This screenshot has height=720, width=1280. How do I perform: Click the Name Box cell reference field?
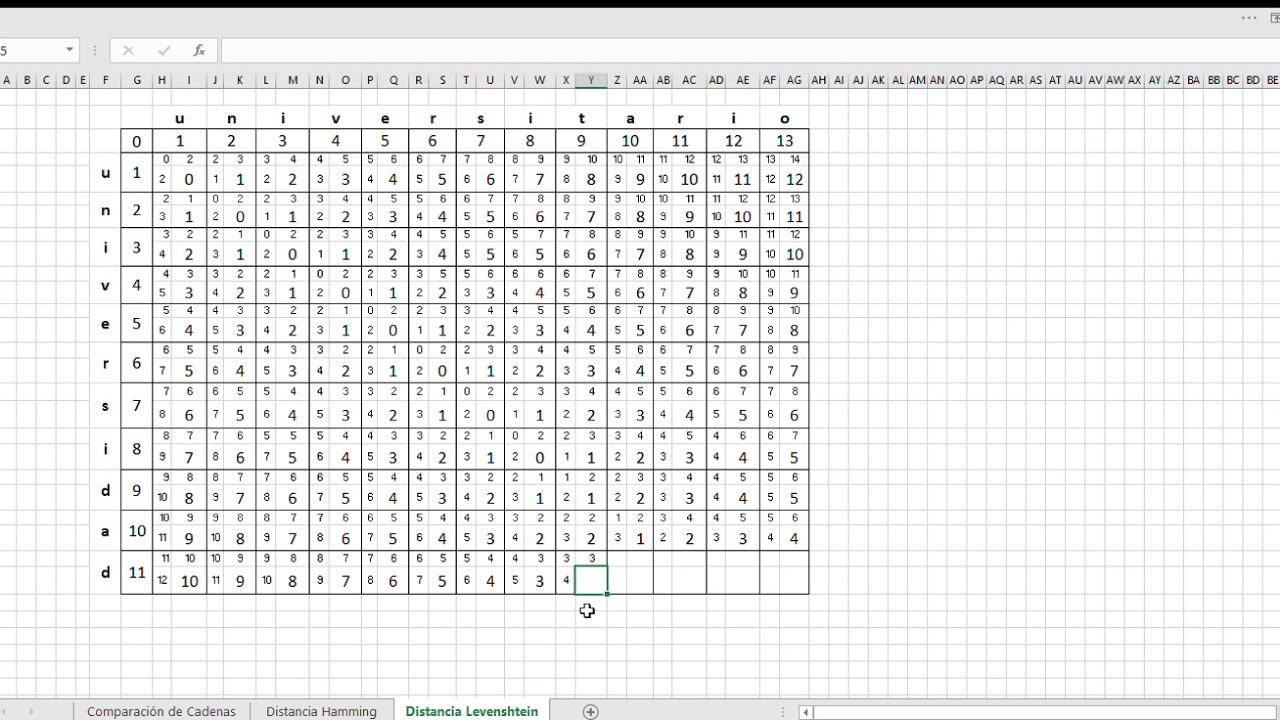(30, 50)
